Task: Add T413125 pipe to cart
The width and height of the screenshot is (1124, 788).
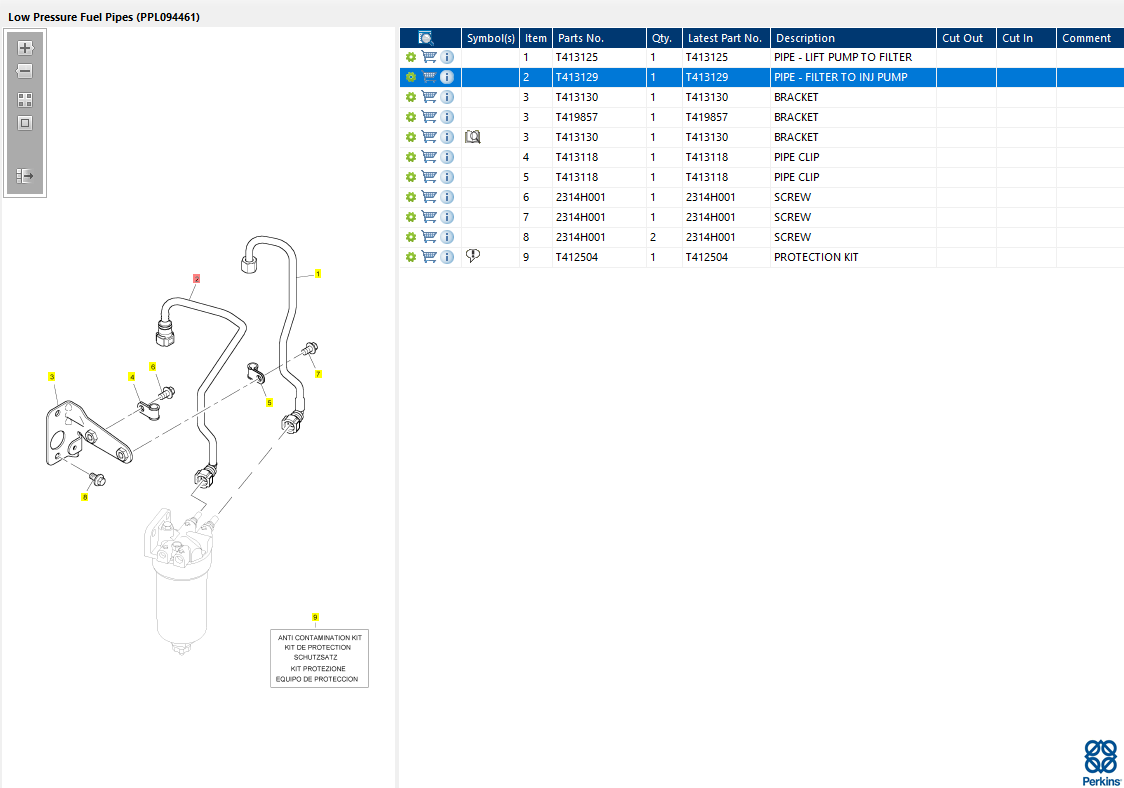Action: coord(429,57)
